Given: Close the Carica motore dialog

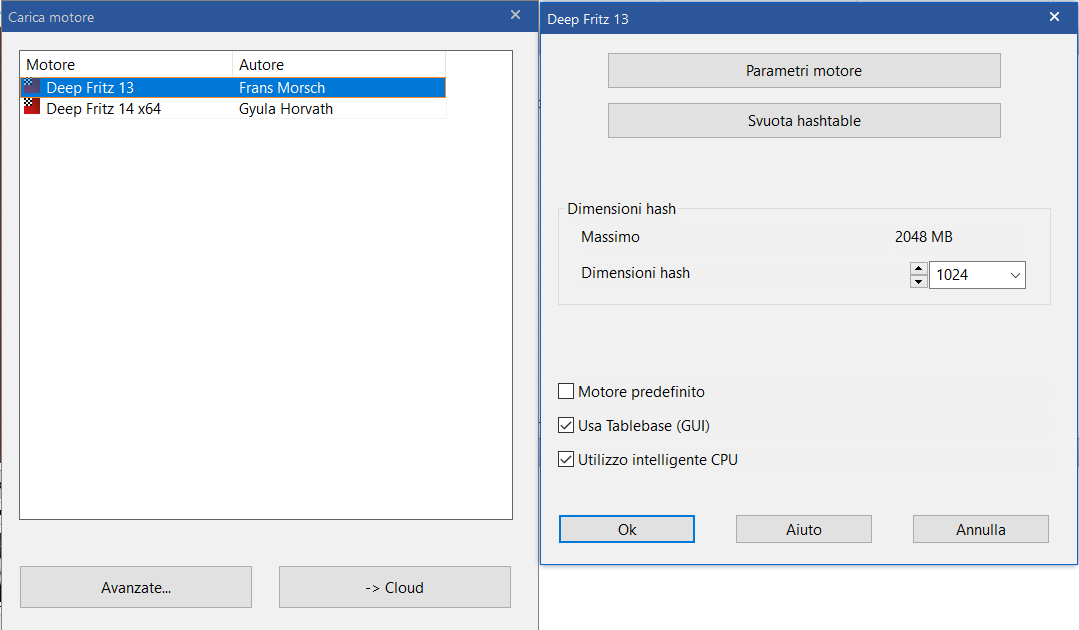Looking at the screenshot, I should pos(515,15).
